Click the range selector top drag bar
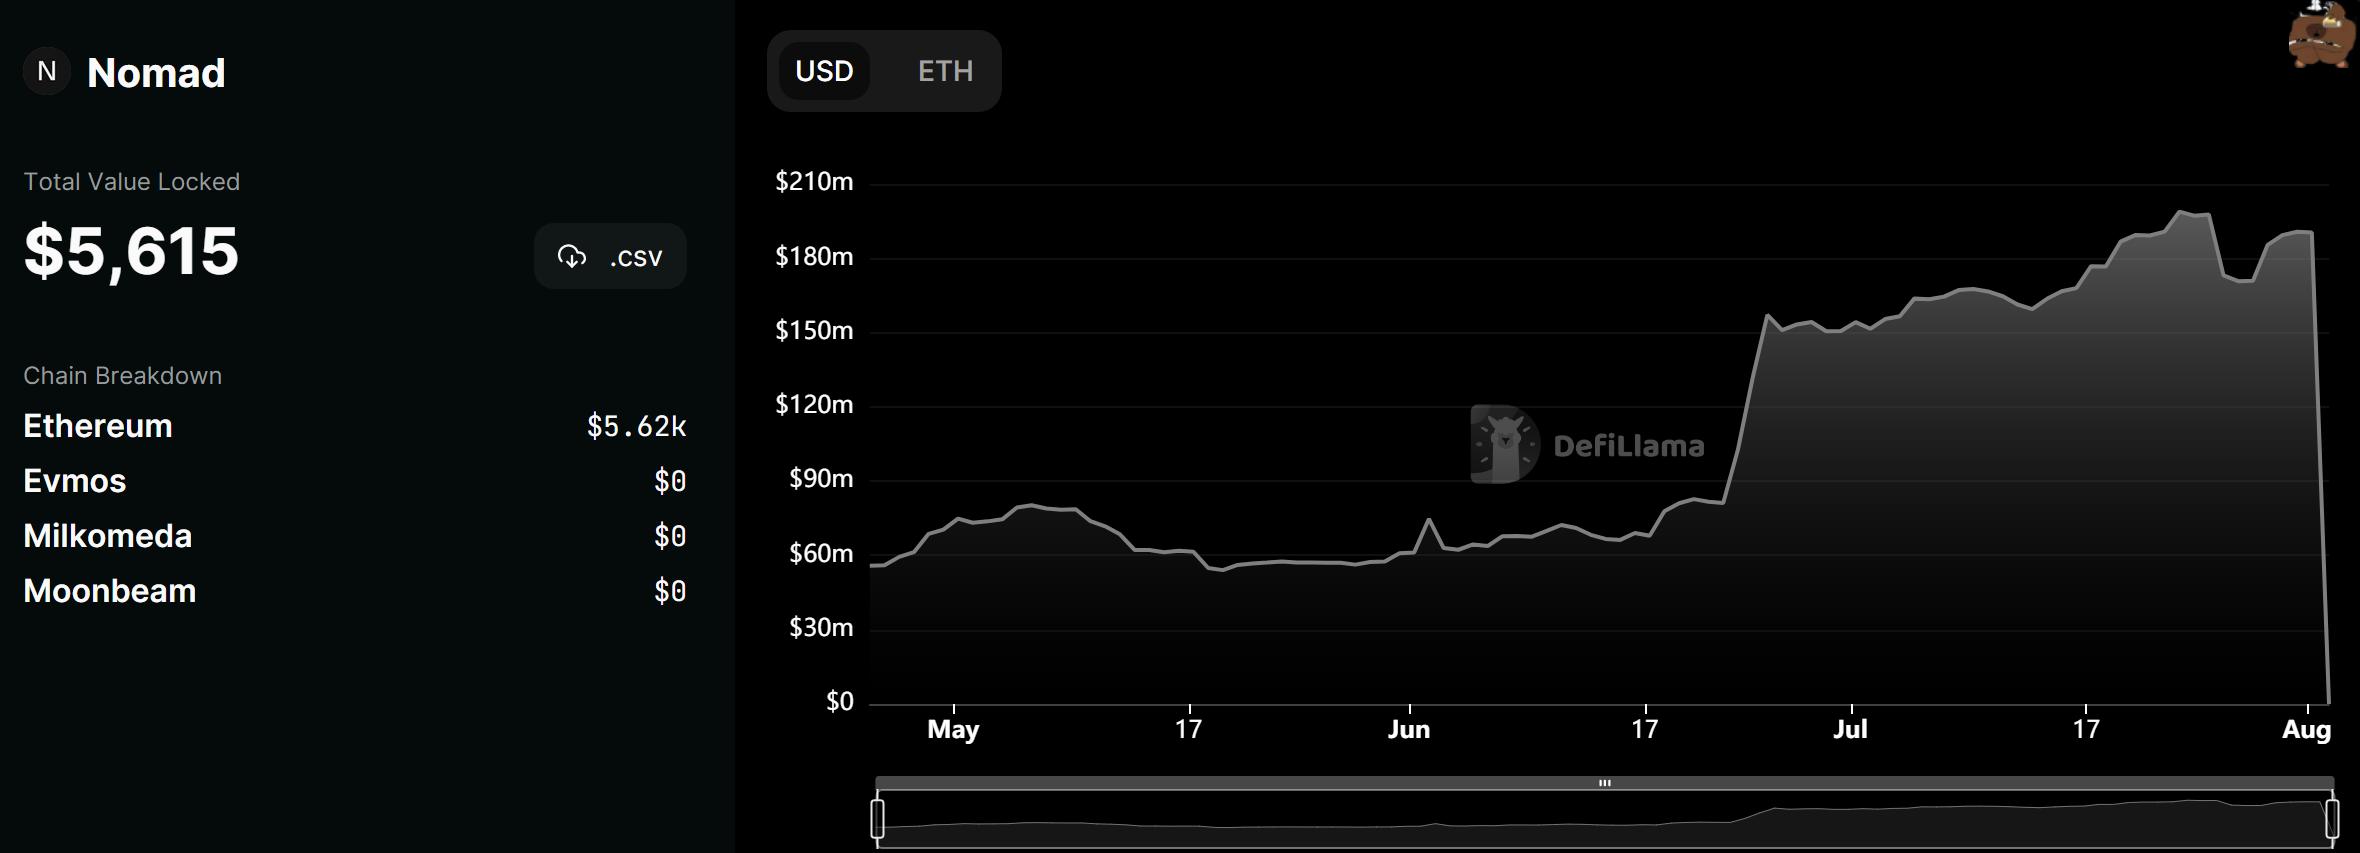 [x=1604, y=783]
